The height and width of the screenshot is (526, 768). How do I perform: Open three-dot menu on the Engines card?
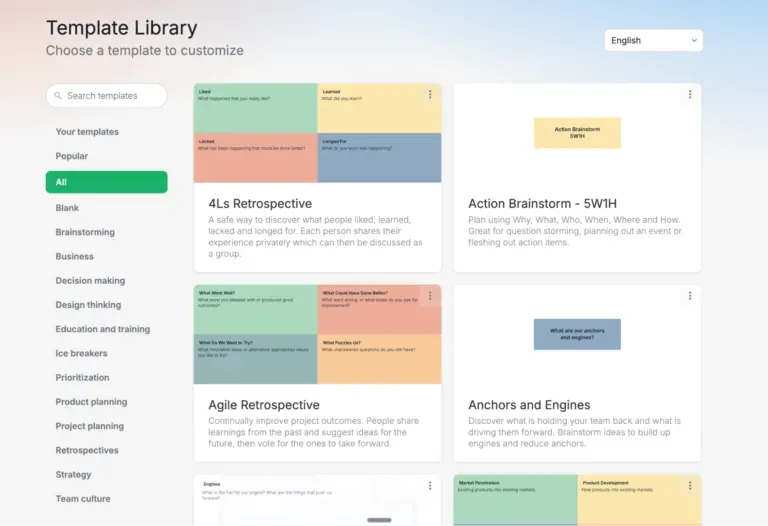[x=430, y=485]
